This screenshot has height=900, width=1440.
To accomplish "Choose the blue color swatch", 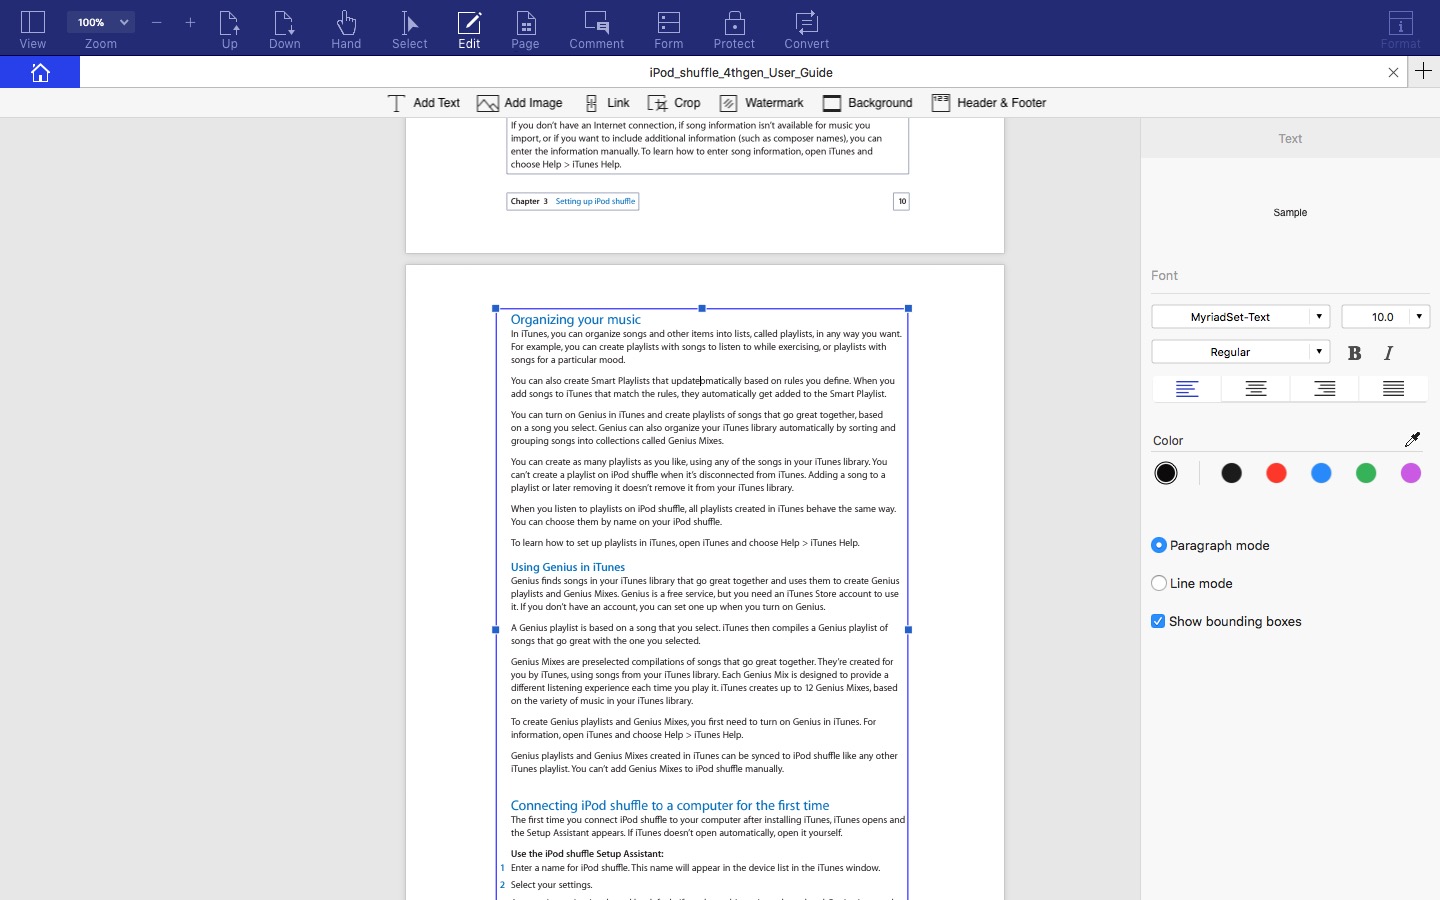I will pos(1321,473).
